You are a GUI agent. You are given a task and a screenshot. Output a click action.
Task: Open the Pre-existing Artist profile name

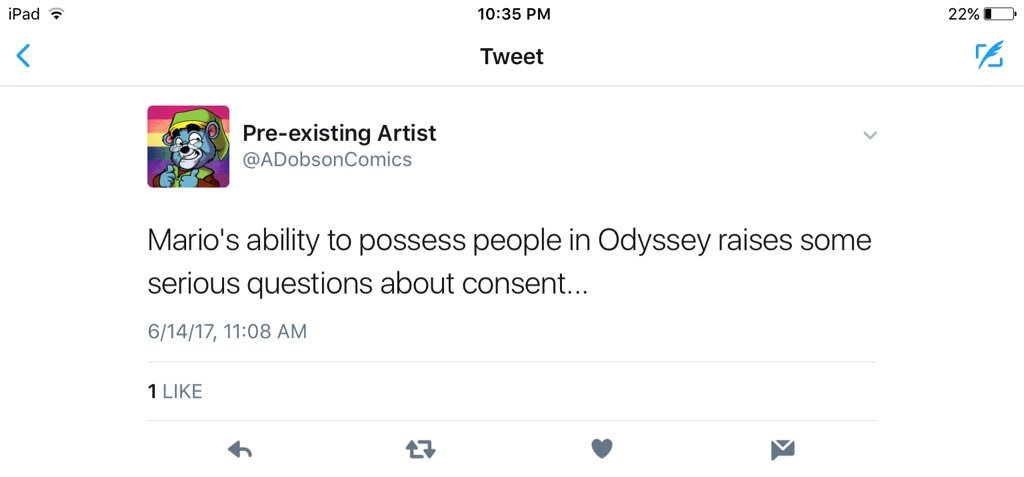pyautogui.click(x=340, y=133)
